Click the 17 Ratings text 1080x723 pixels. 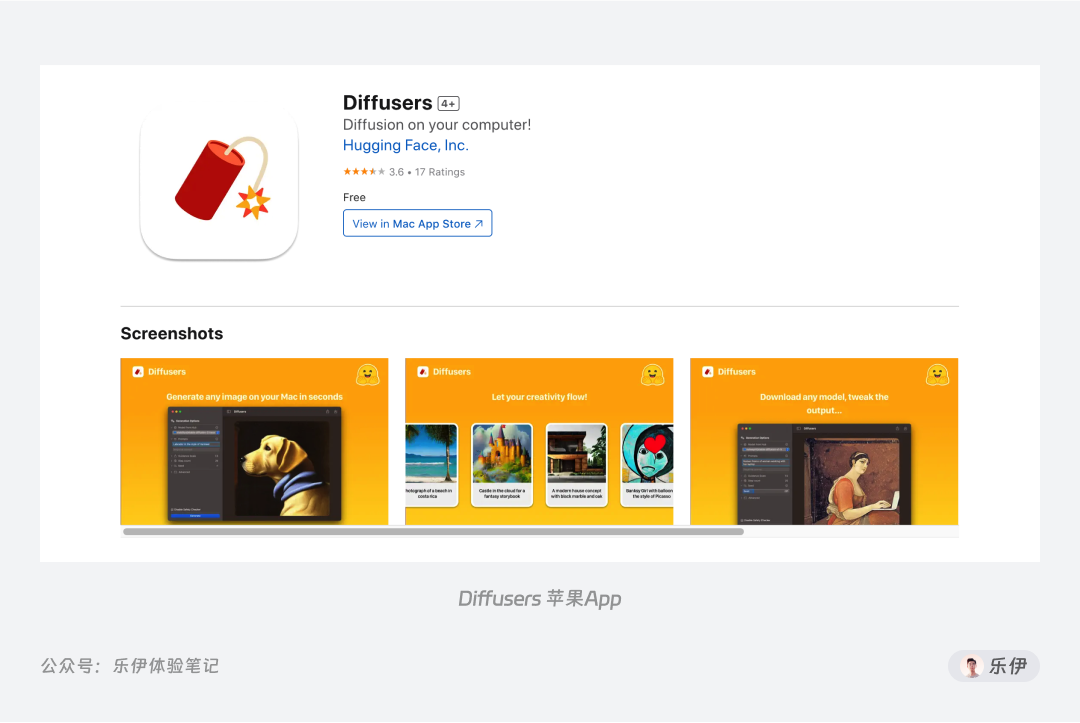click(439, 172)
